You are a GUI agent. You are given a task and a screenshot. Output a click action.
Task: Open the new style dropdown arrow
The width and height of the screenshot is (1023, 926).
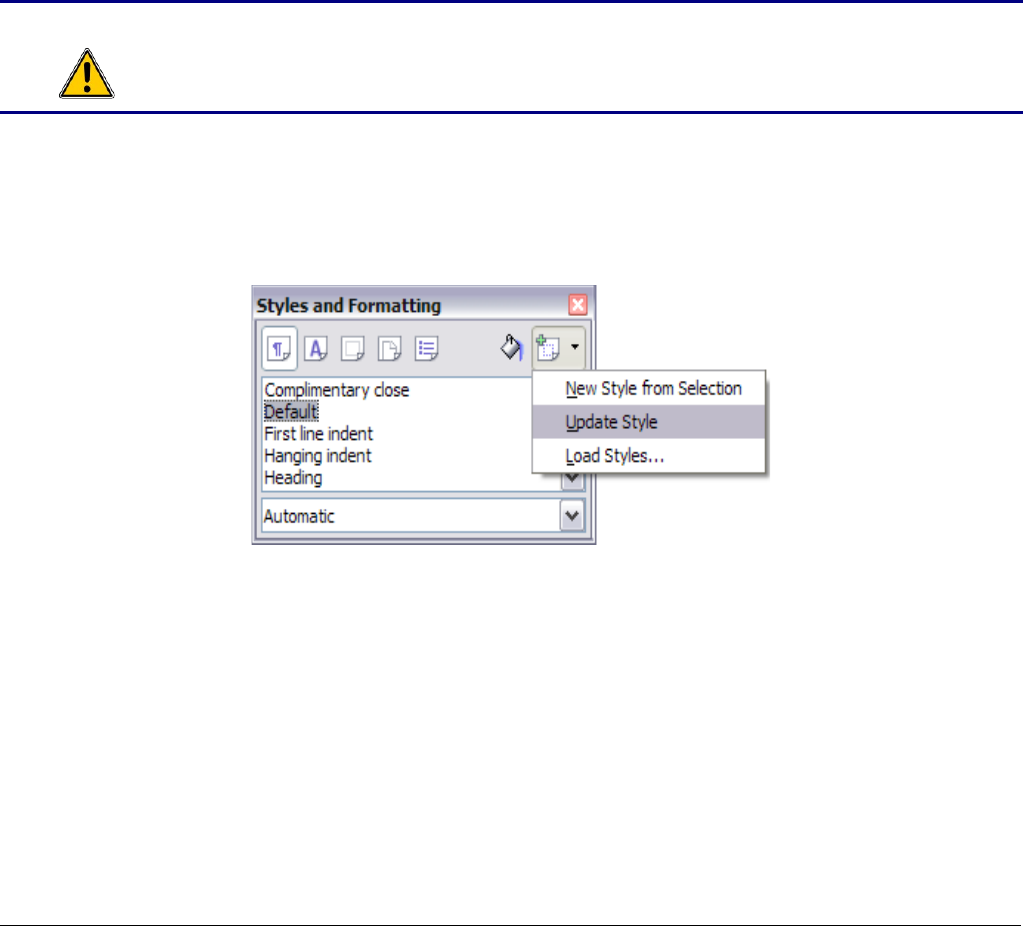574,347
